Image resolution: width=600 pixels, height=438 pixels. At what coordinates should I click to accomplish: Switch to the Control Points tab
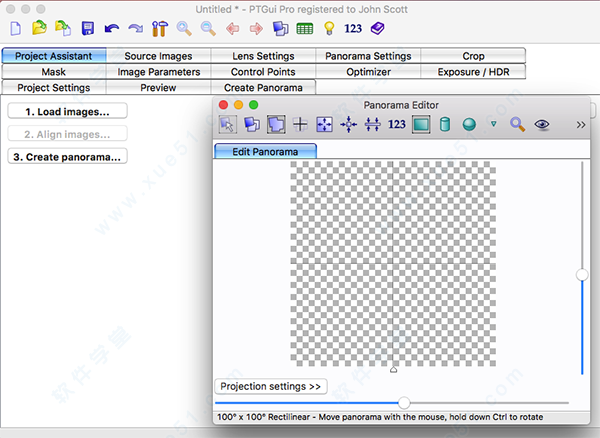click(x=262, y=72)
